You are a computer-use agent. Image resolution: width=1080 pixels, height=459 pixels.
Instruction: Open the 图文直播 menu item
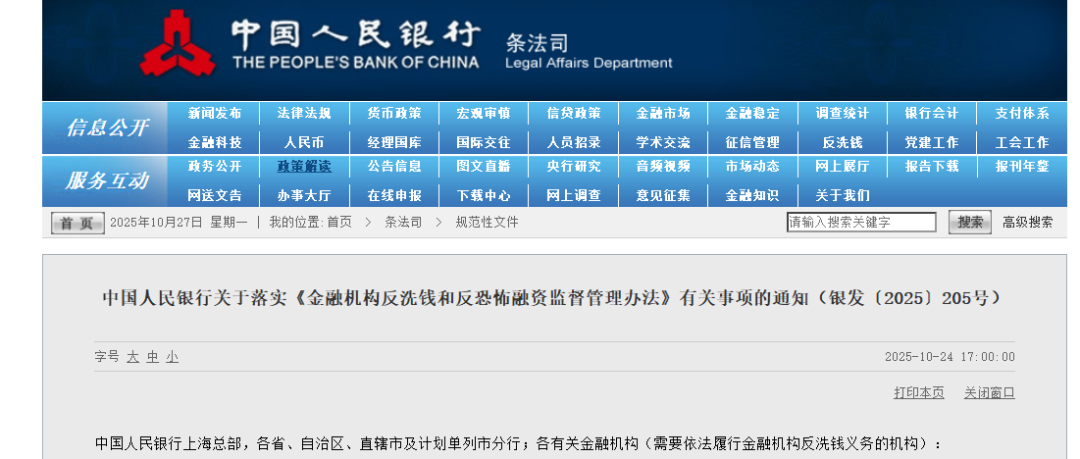click(484, 166)
